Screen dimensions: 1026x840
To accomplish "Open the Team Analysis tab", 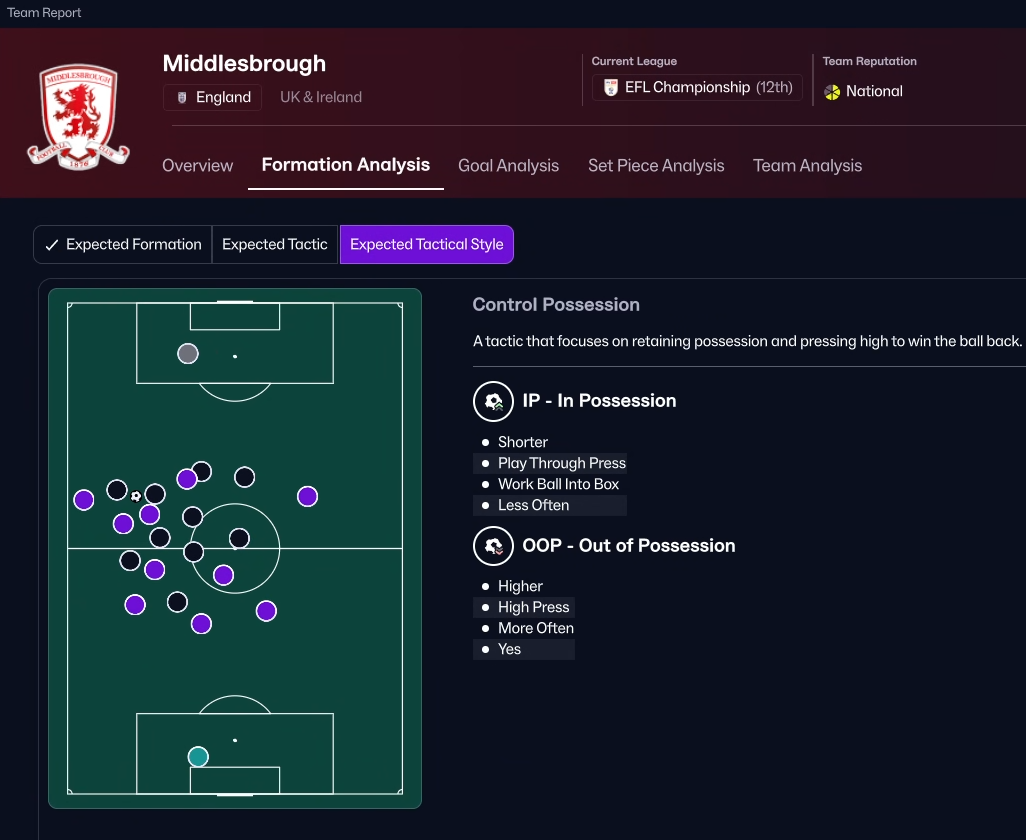I will pos(807,166).
